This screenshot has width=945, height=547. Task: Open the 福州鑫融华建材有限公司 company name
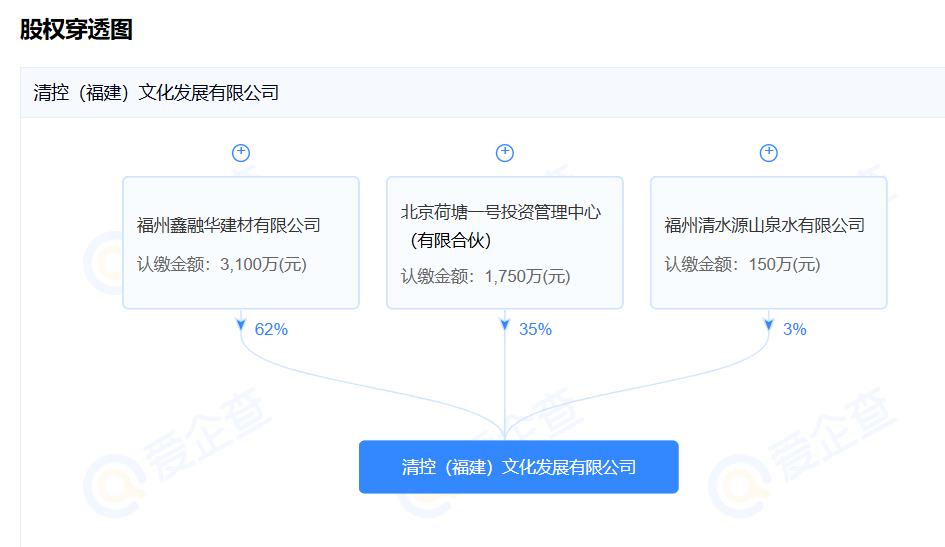(x=229, y=225)
